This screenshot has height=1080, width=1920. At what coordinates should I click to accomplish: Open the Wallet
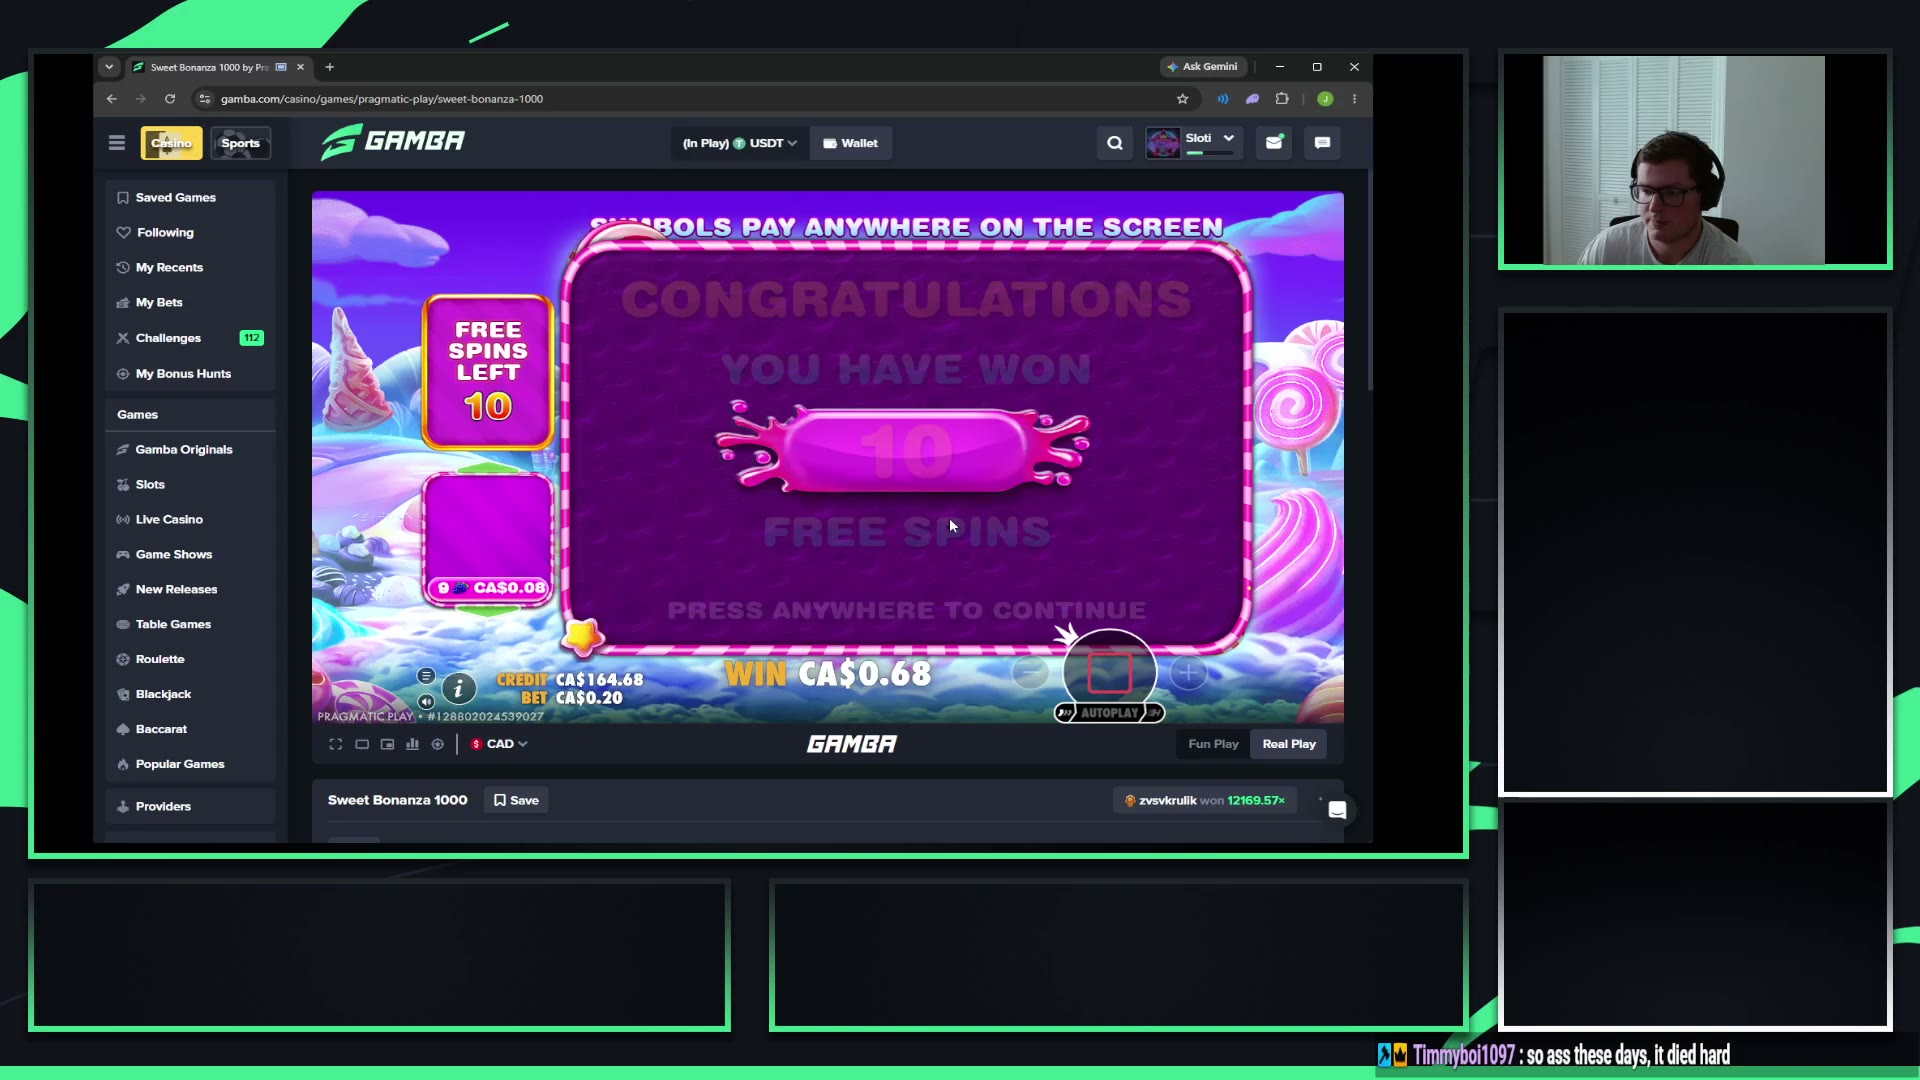[850, 143]
